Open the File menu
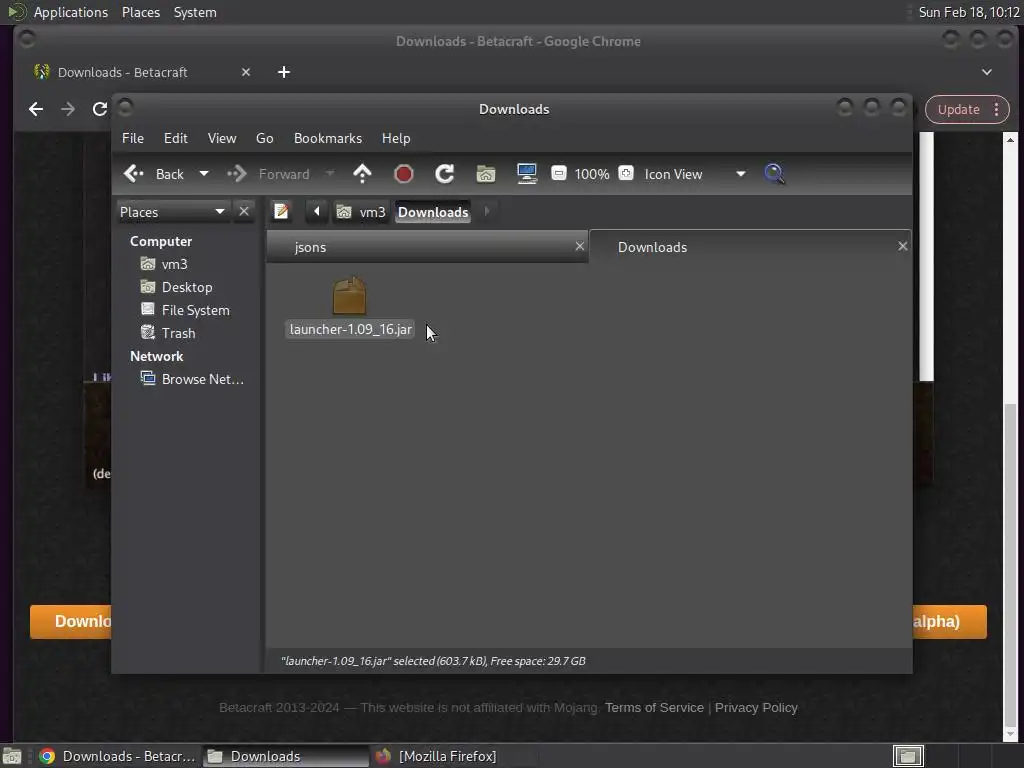Viewport: 1024px width, 768px height. click(x=133, y=138)
